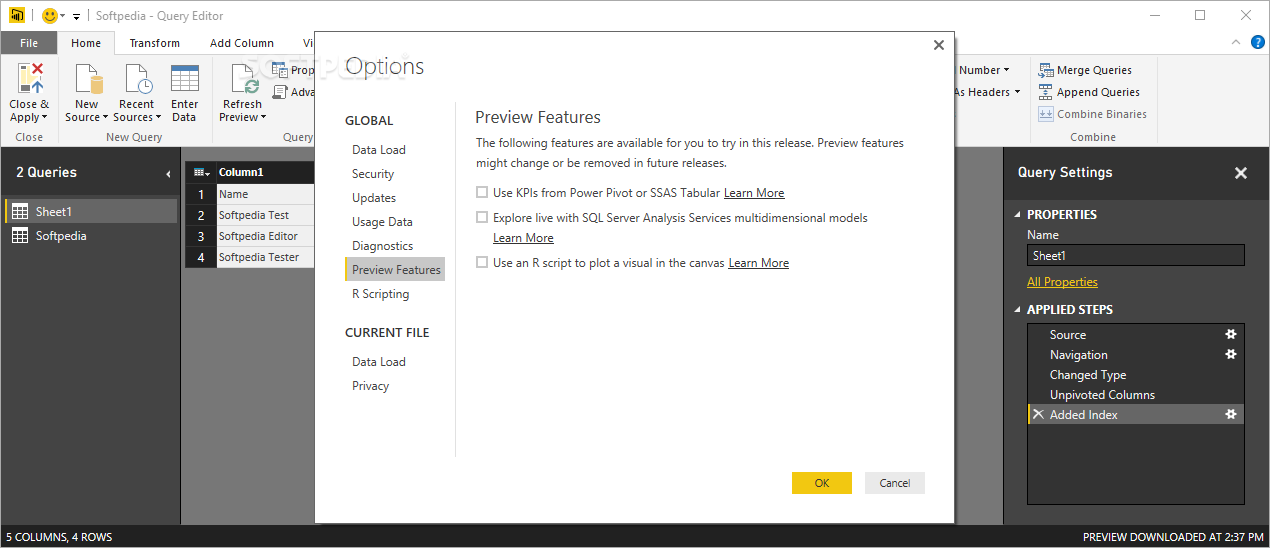Open the Updates options page
This screenshot has width=1270, height=548.
coord(374,198)
